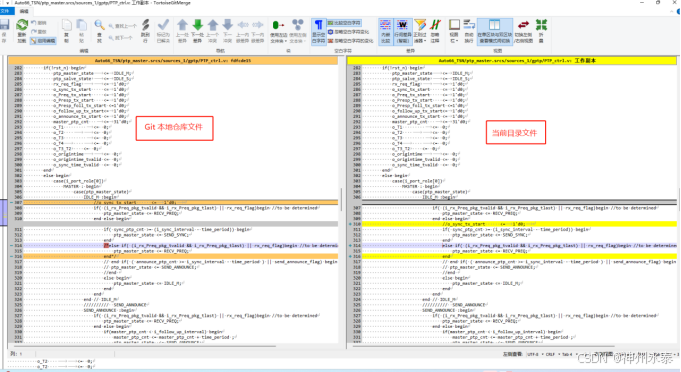The height and width of the screenshot is (372, 681).
Task: Click 'SEND_ANNOUNCE :begin' line 326 in left pane
Action: [x=109, y=310]
